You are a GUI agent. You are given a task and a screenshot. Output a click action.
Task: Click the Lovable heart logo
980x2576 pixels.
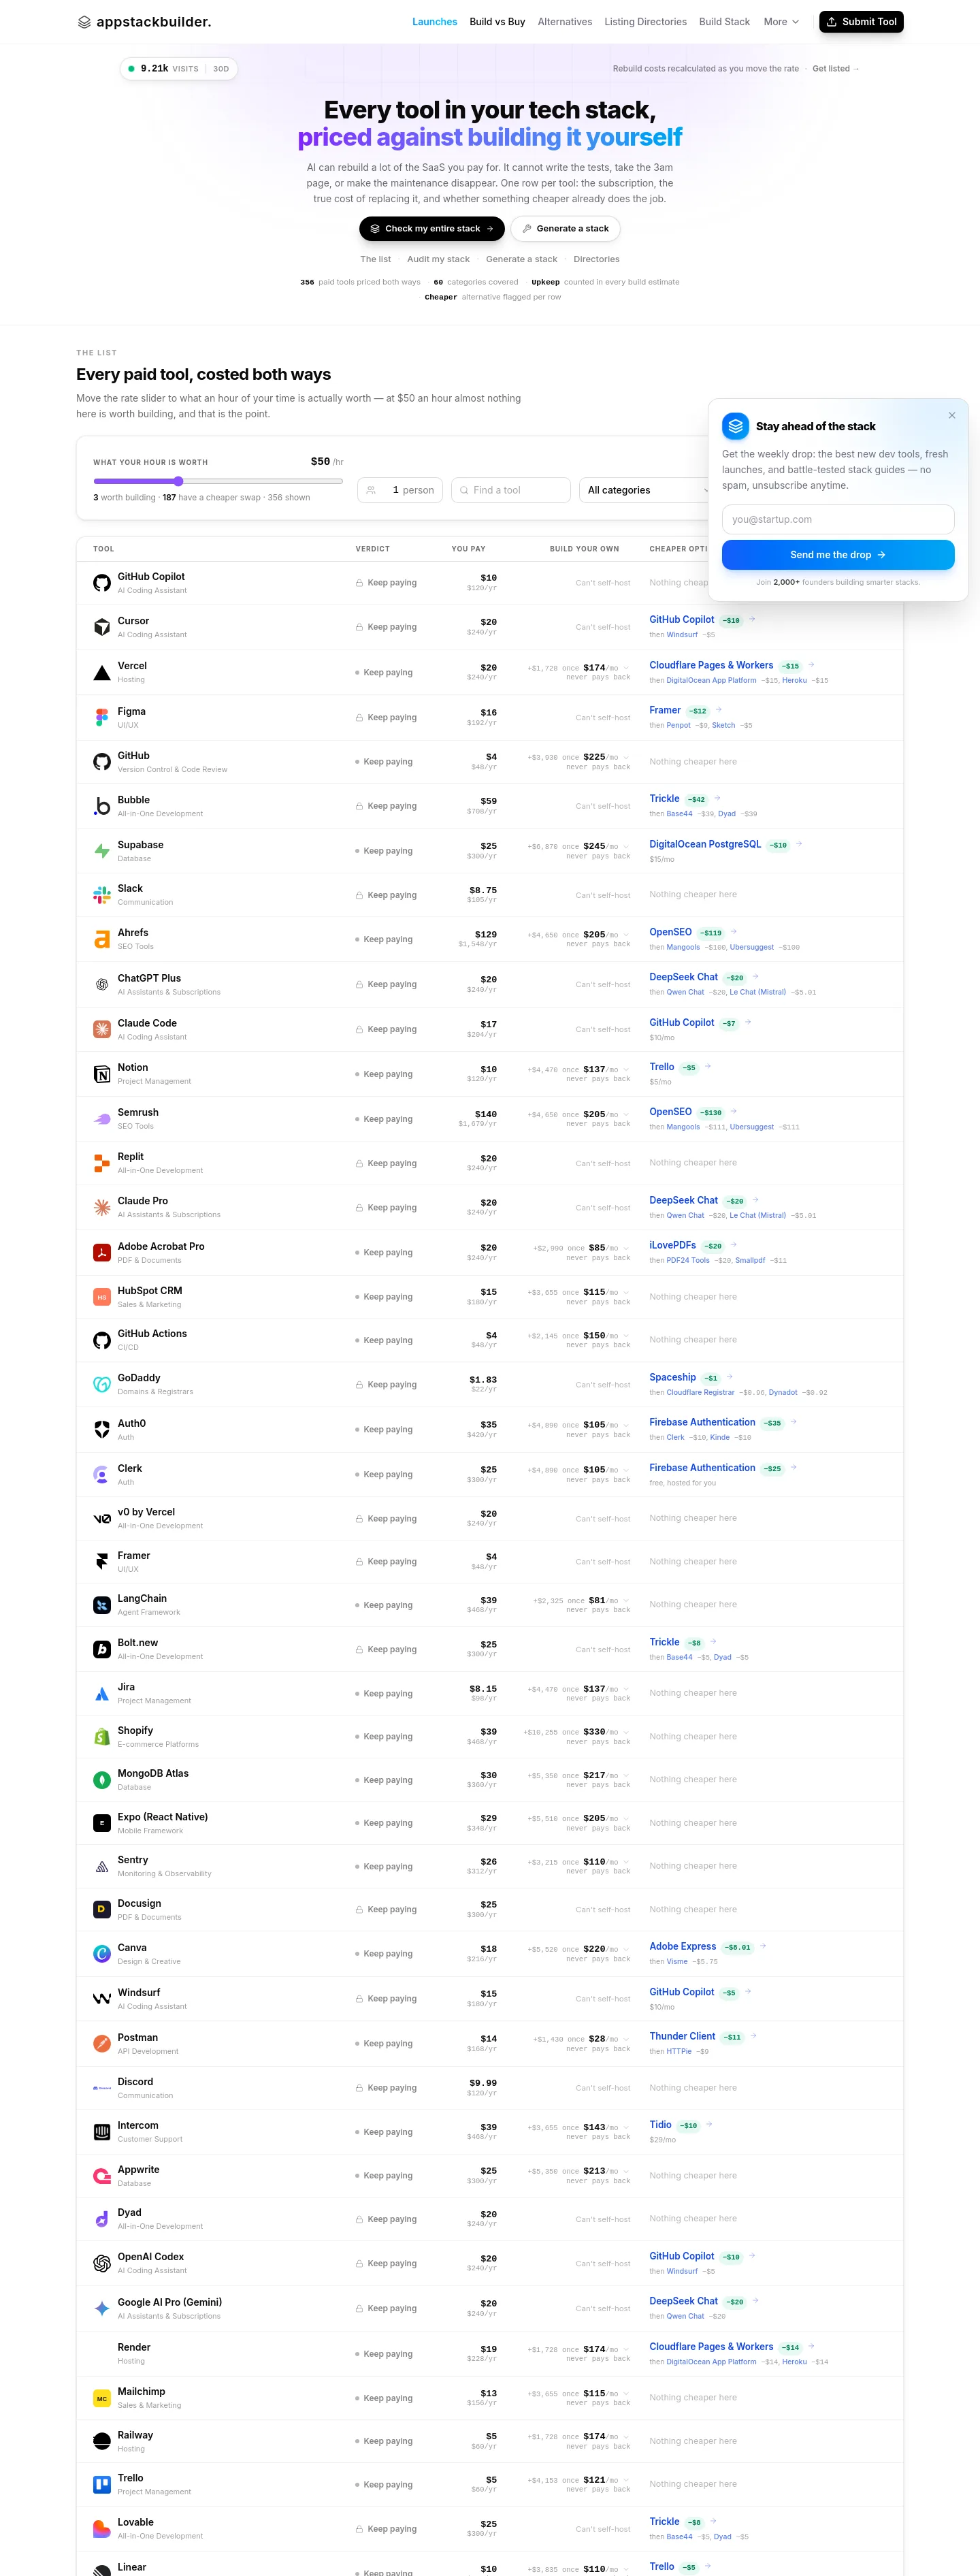click(x=102, y=2529)
